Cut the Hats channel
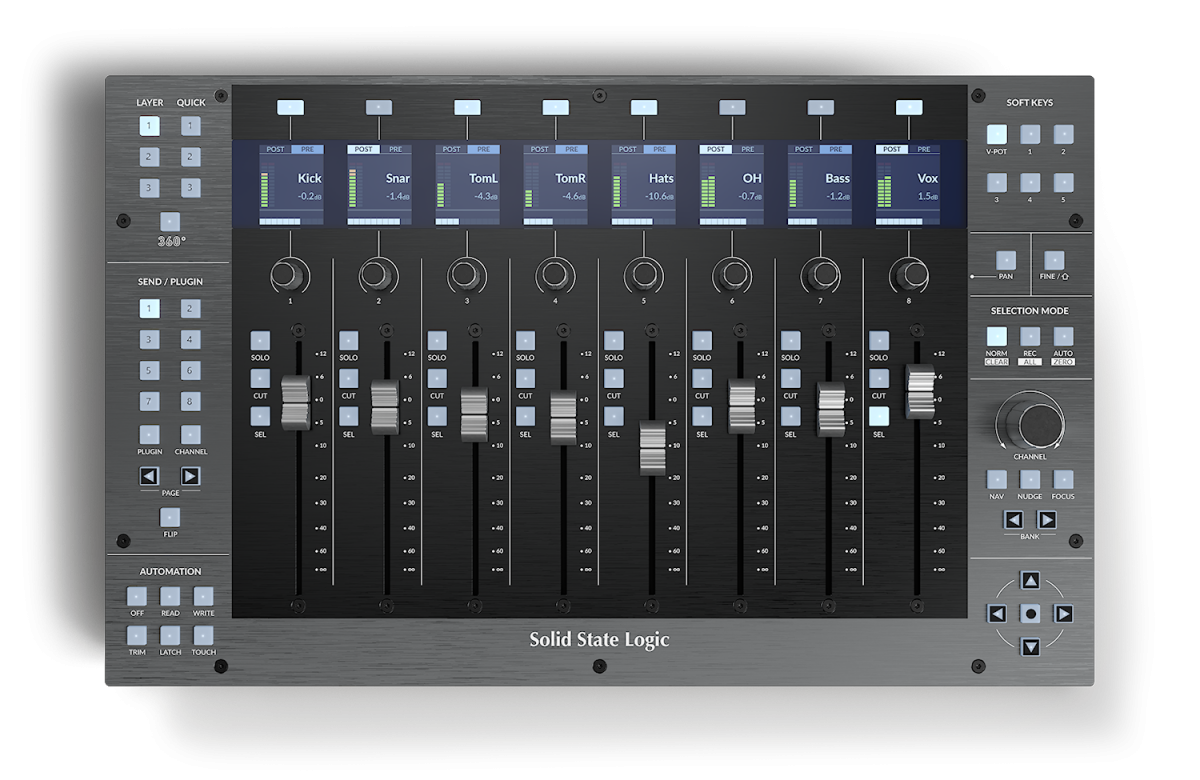This screenshot has width=1200, height=780. (614, 379)
